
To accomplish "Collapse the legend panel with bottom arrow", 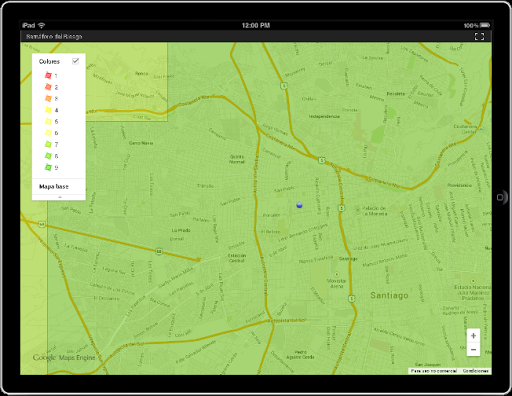I will (60, 197).
